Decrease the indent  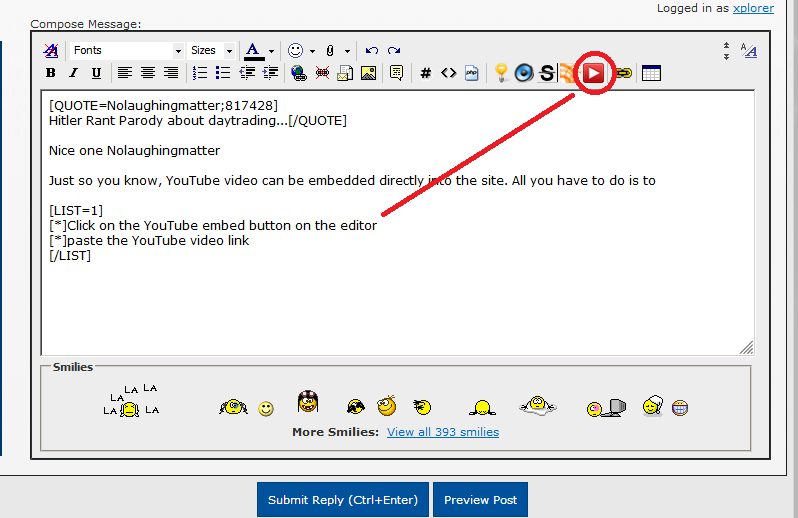pyautogui.click(x=247, y=73)
